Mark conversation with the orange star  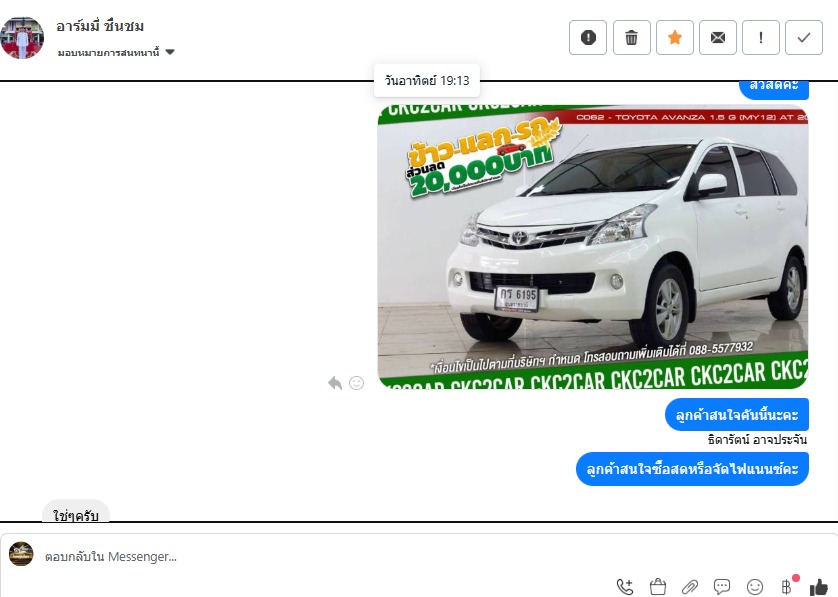click(675, 37)
